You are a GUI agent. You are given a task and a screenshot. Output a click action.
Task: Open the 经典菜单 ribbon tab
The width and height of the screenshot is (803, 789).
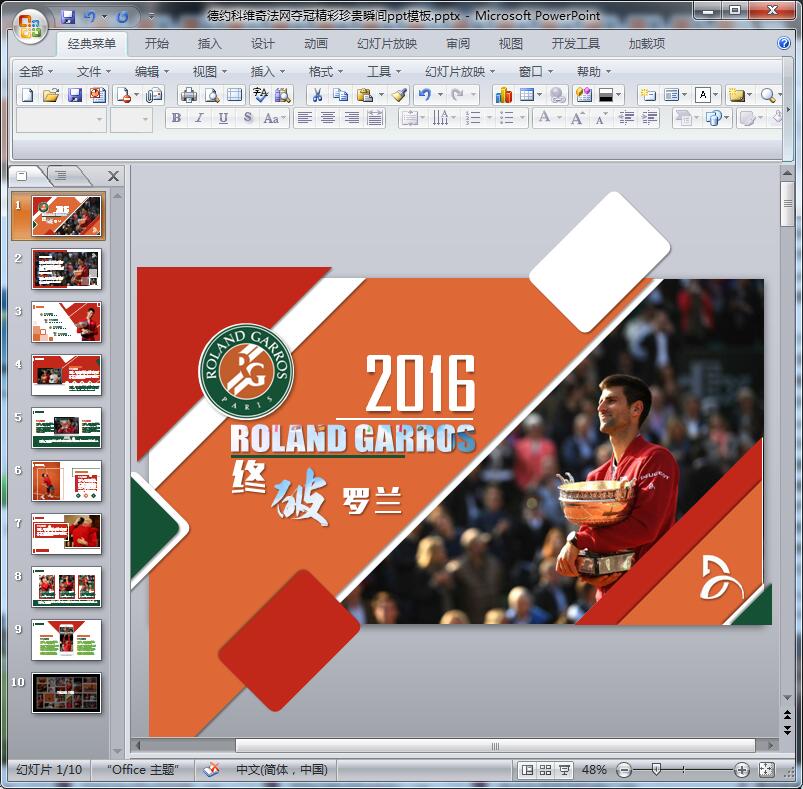92,44
